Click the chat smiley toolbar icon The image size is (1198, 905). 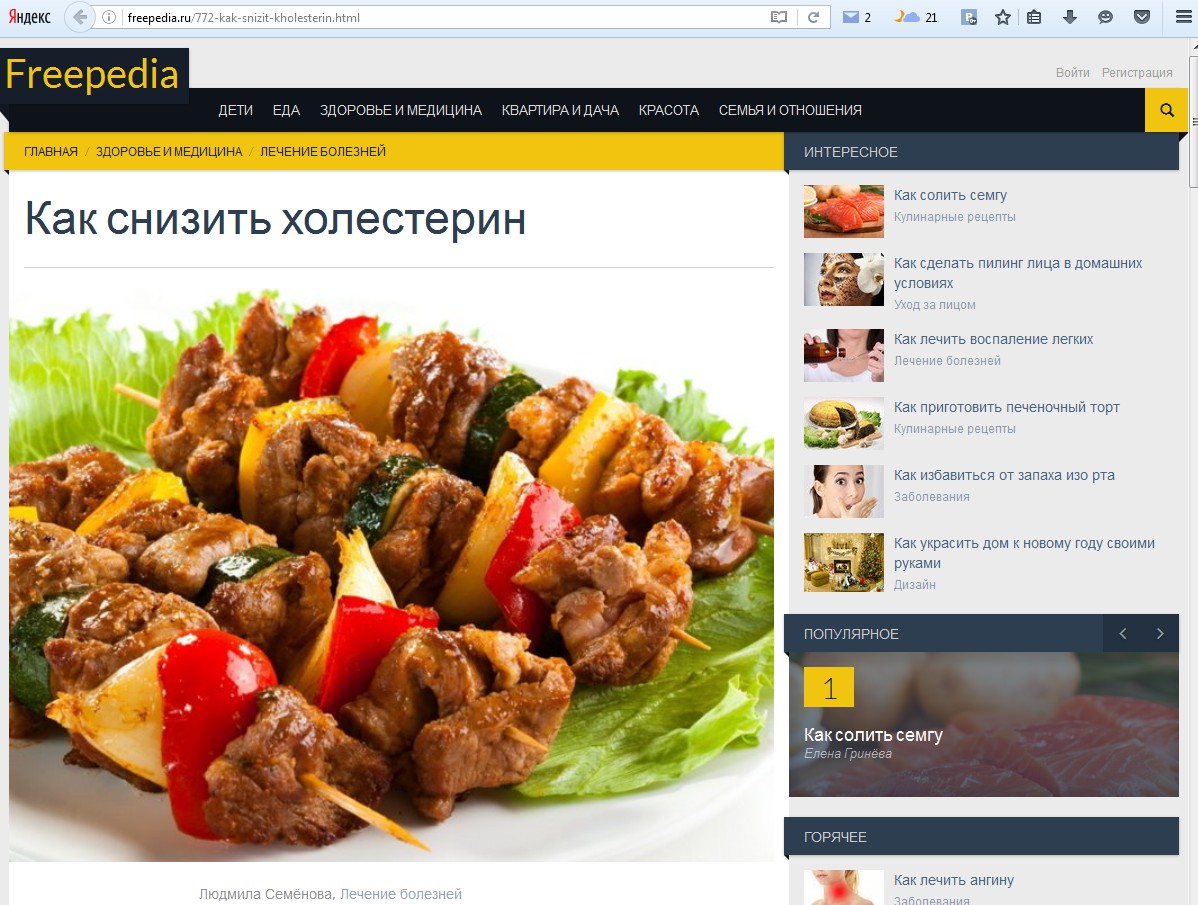coord(1105,17)
